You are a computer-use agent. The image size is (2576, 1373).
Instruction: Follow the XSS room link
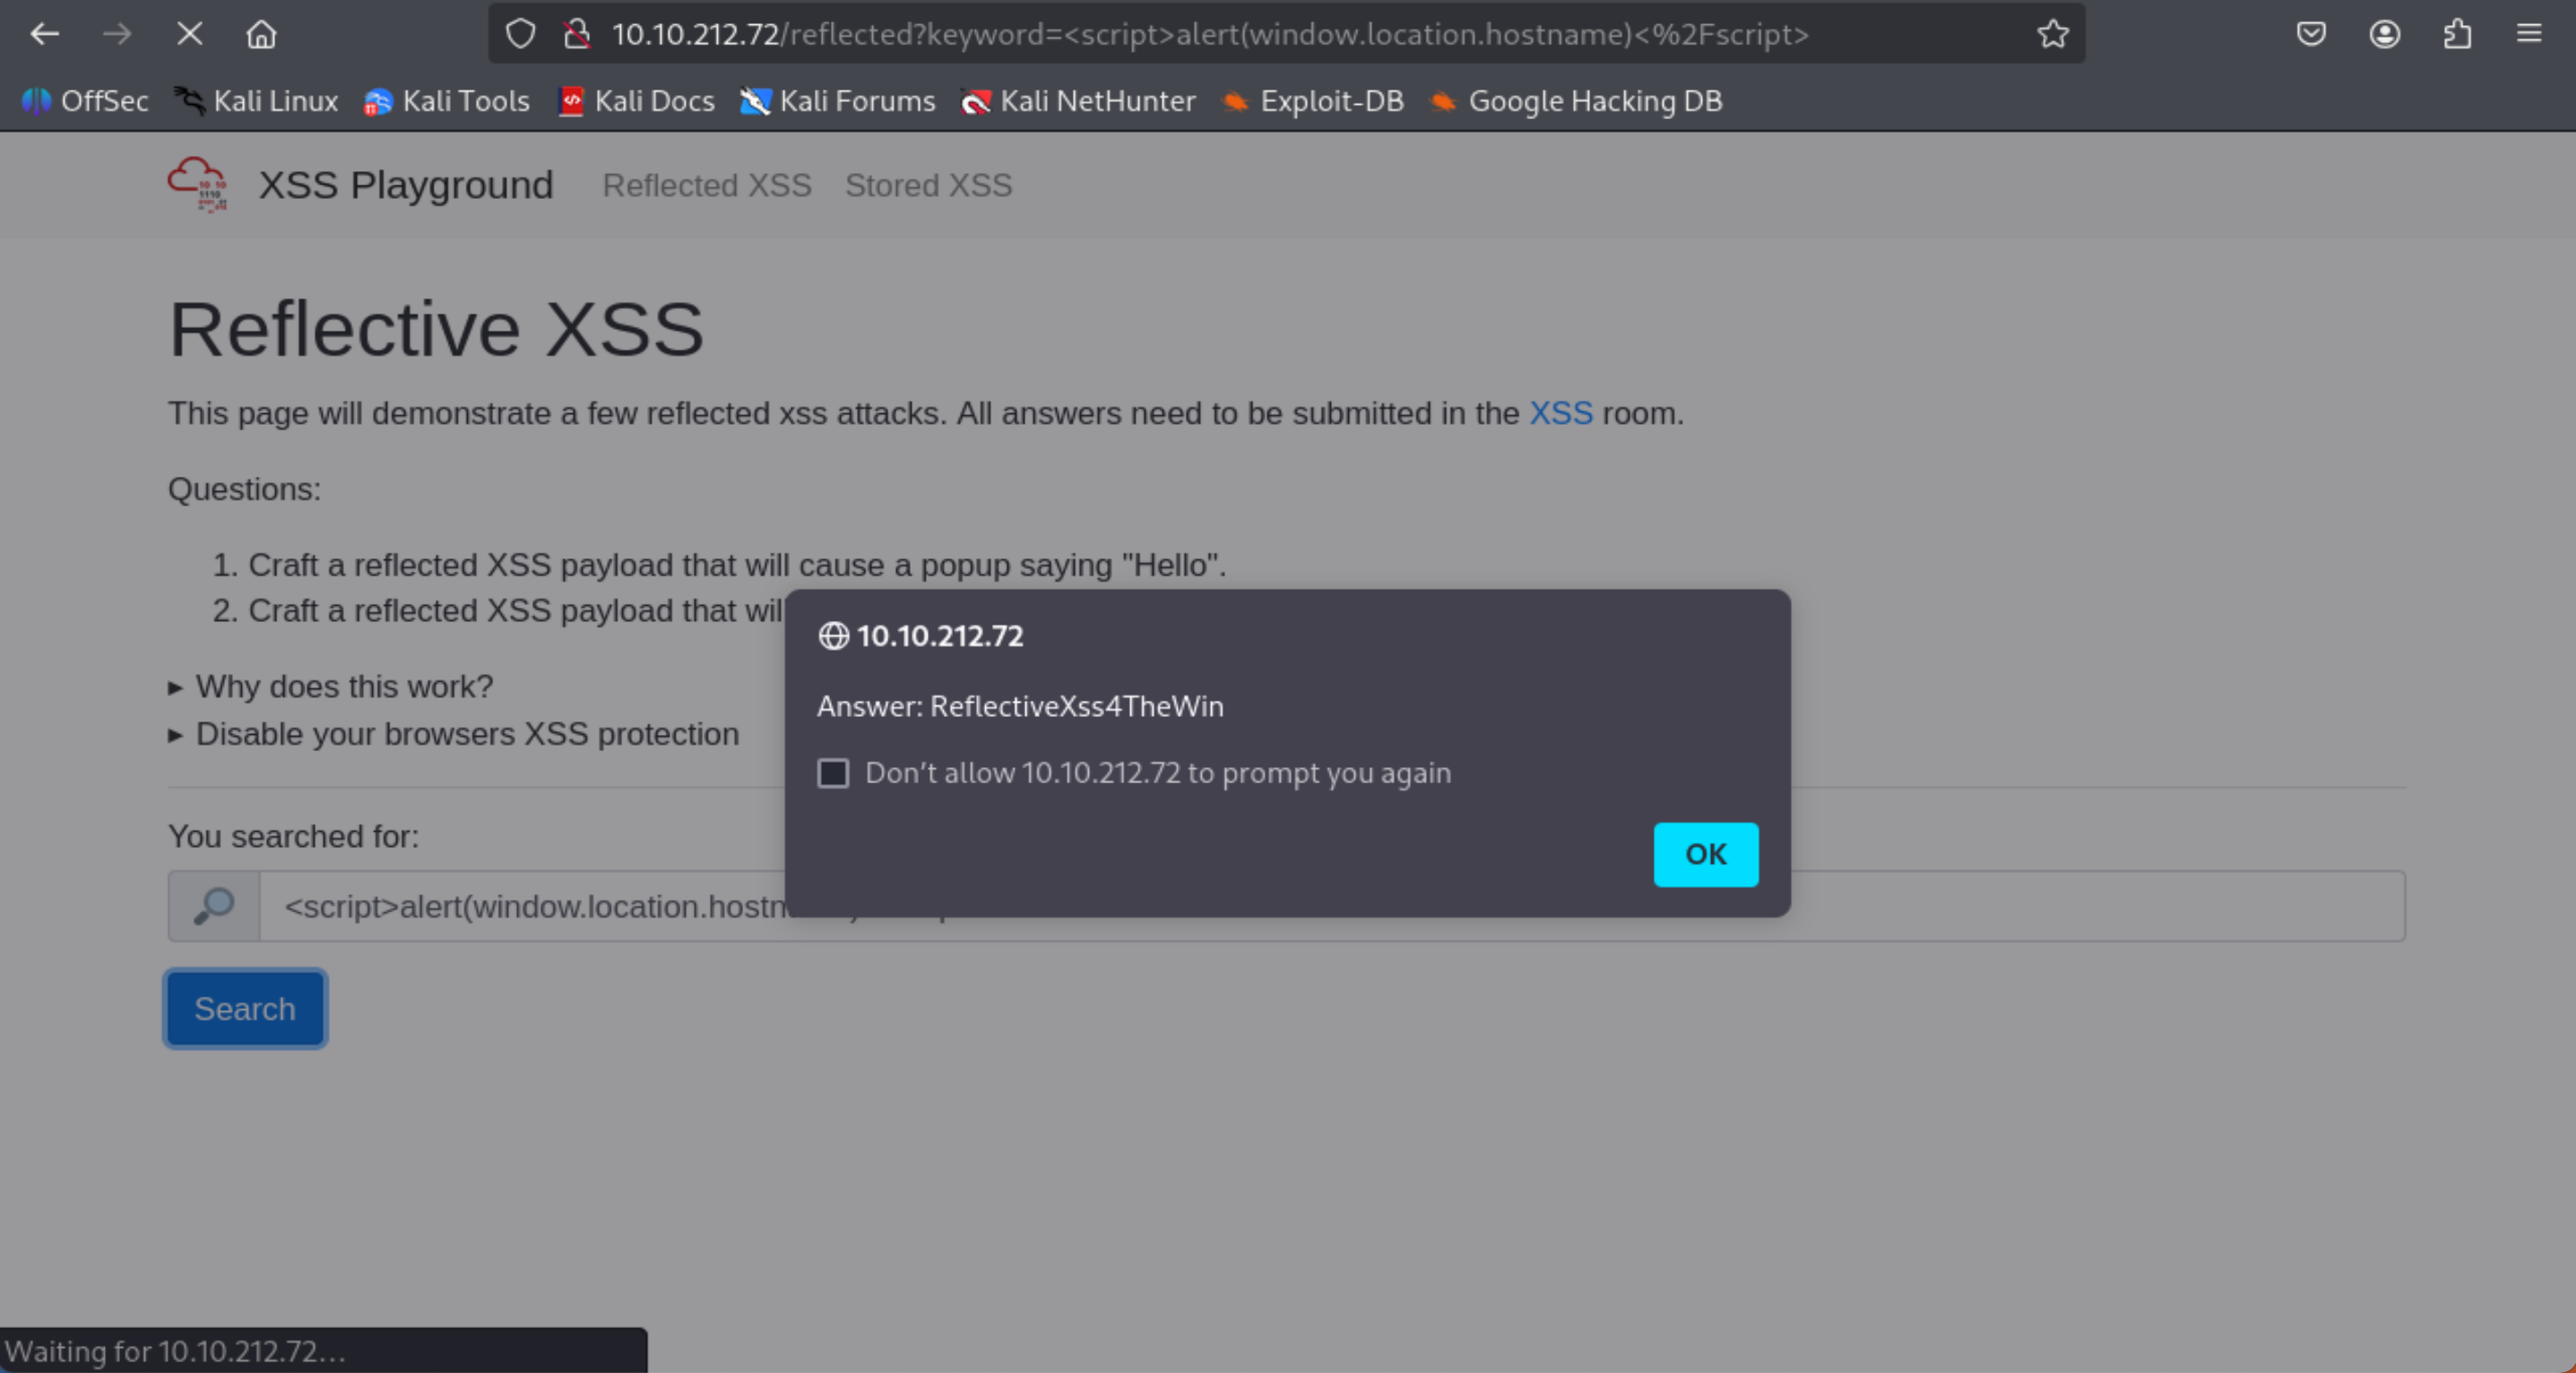(1560, 413)
